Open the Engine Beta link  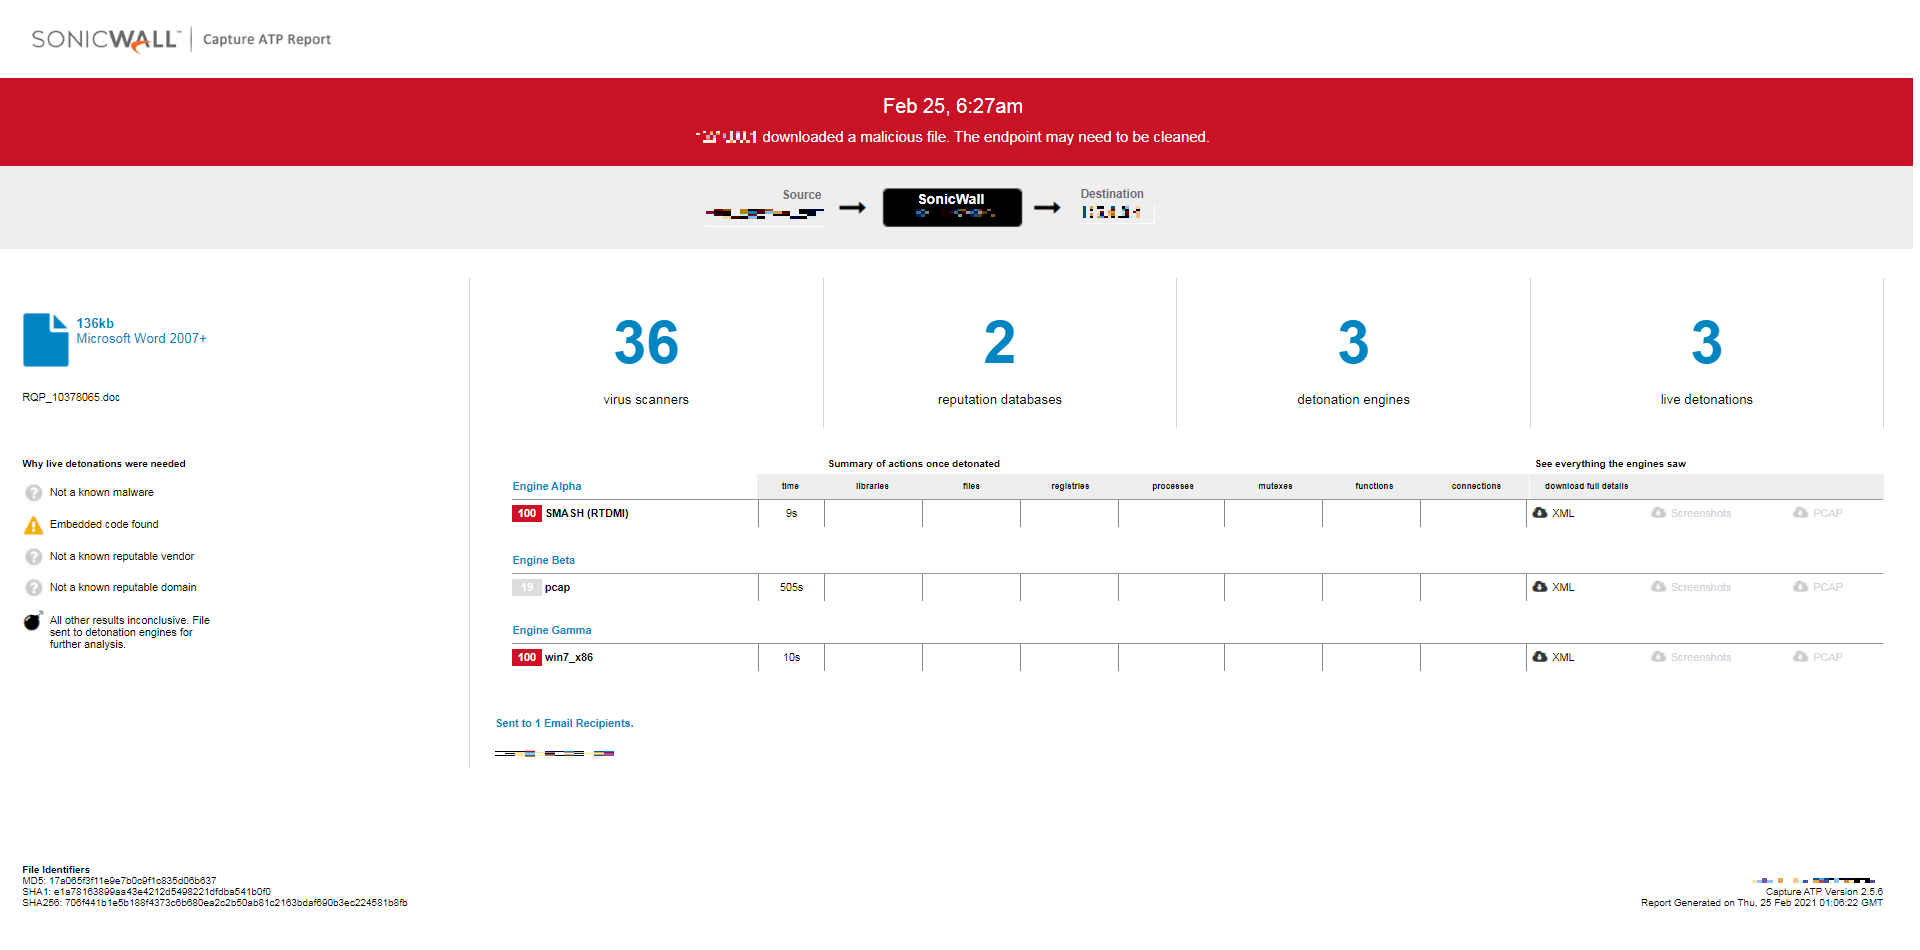click(544, 561)
